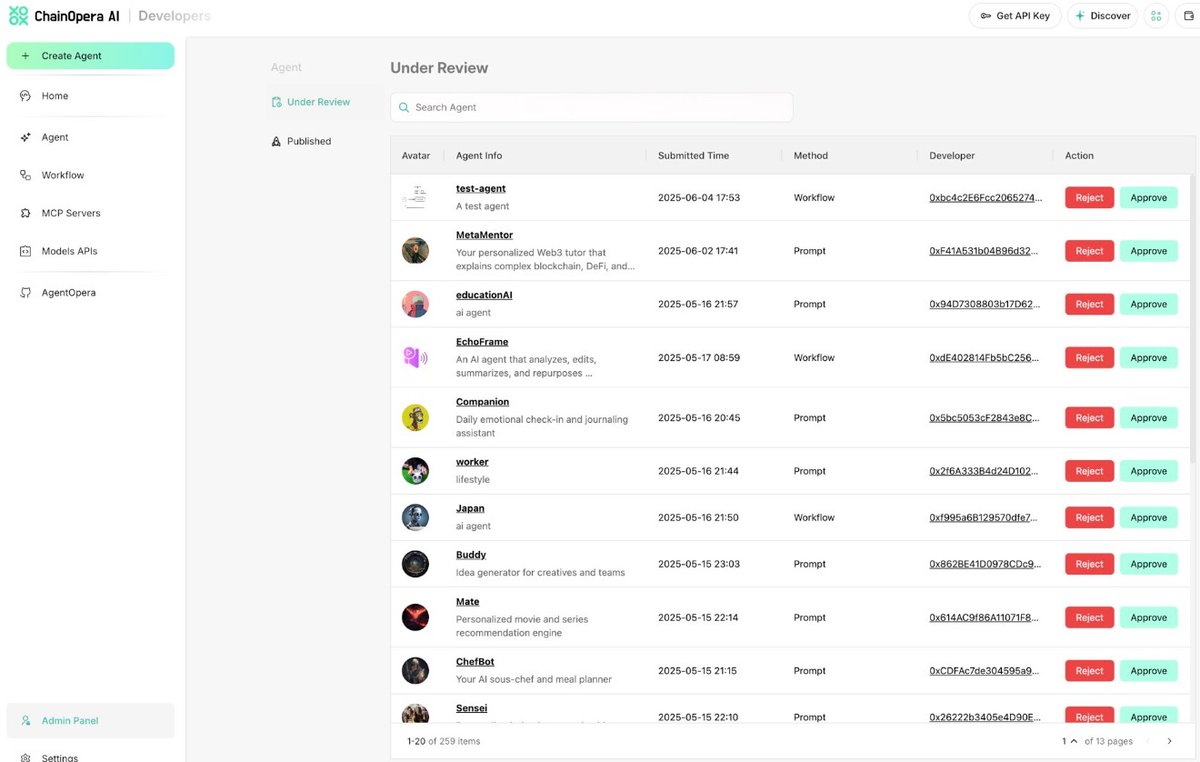1200x762 pixels.
Task: Reject the Buddy submission
Action: [x=1089, y=564]
